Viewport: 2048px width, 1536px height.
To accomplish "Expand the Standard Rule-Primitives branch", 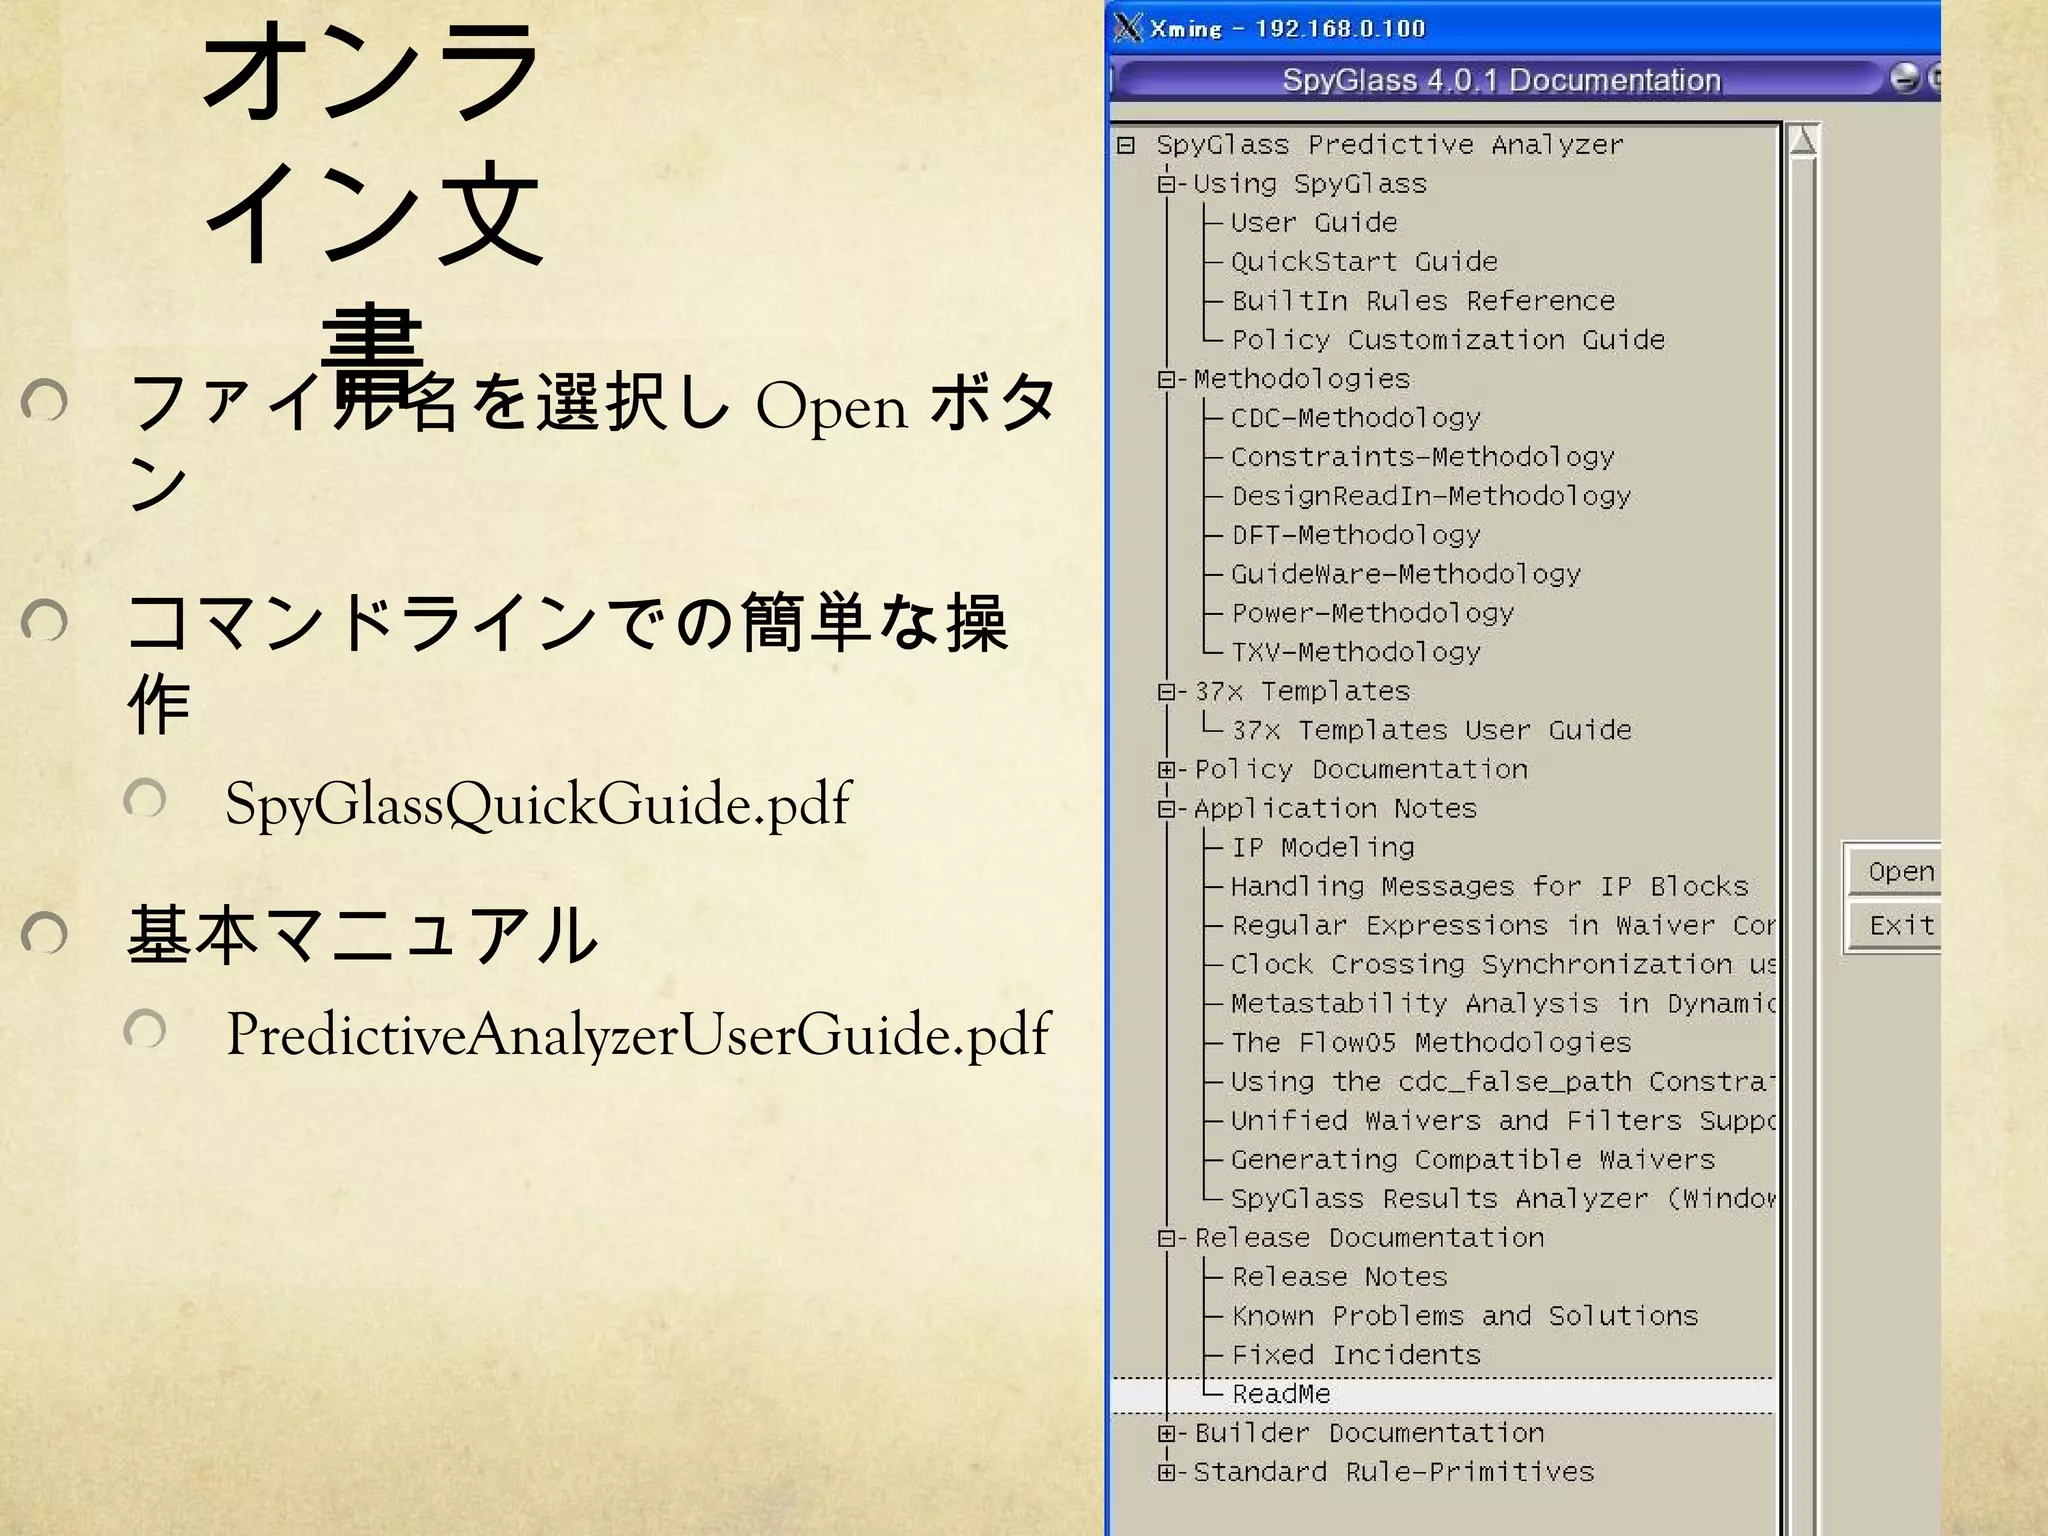I will click(1166, 1472).
